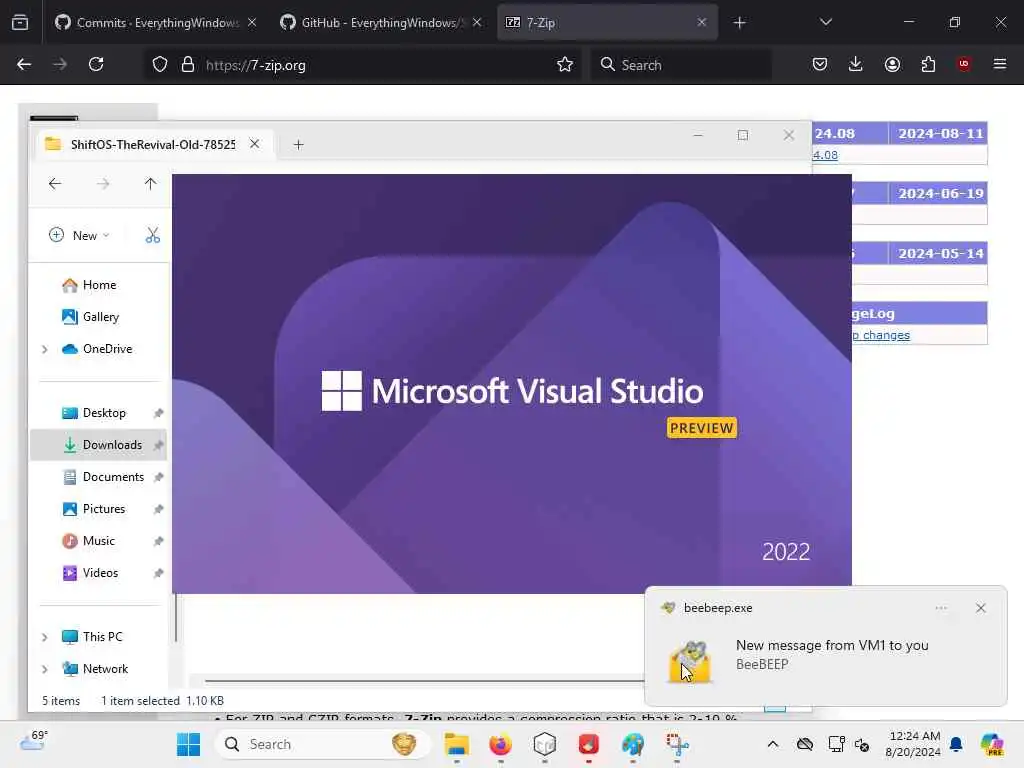Image resolution: width=1024 pixels, height=768 pixels.
Task: Open Pictures quick access folder
Action: coord(99,509)
